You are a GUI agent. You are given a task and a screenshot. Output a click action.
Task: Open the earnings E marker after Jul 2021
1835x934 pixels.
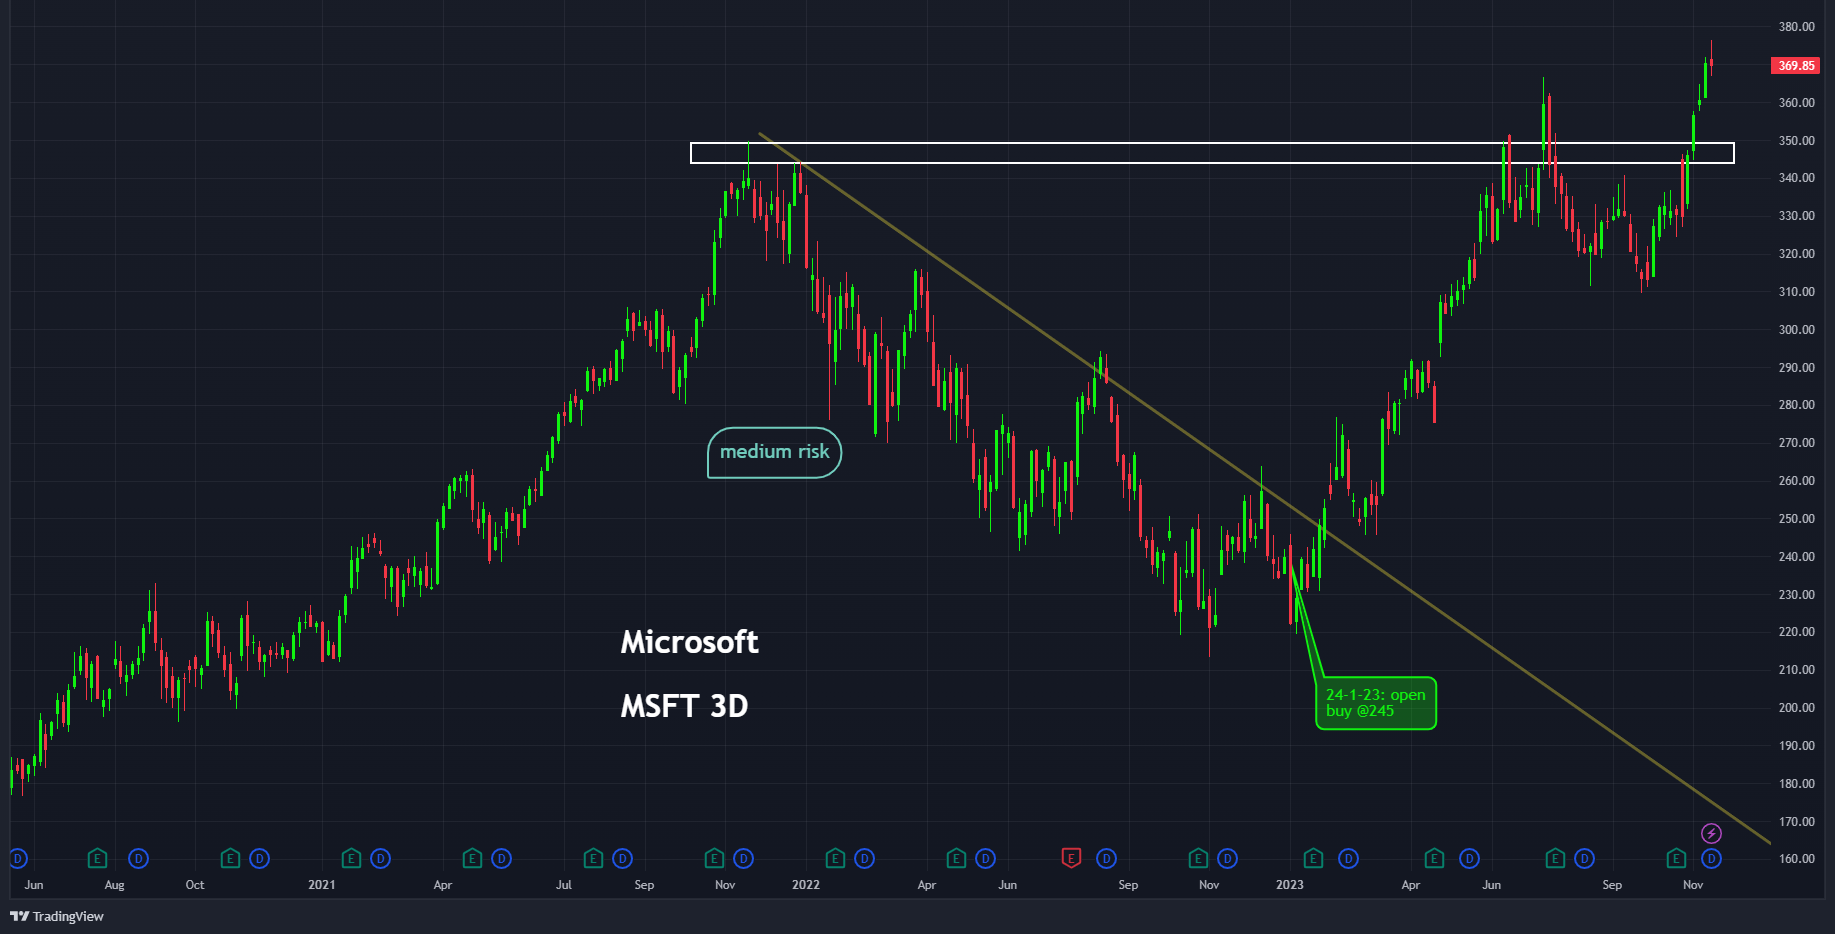[593, 858]
